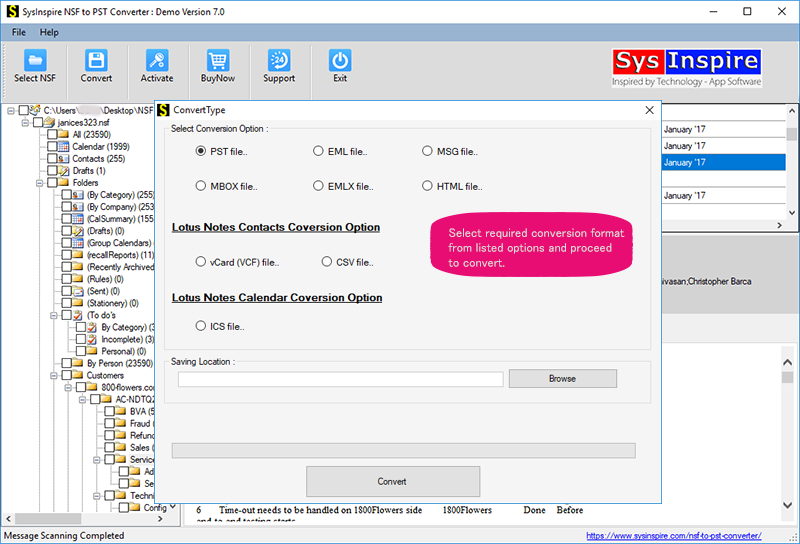The image size is (800, 544).
Task: Click the conversion progress bar
Action: coord(404,451)
